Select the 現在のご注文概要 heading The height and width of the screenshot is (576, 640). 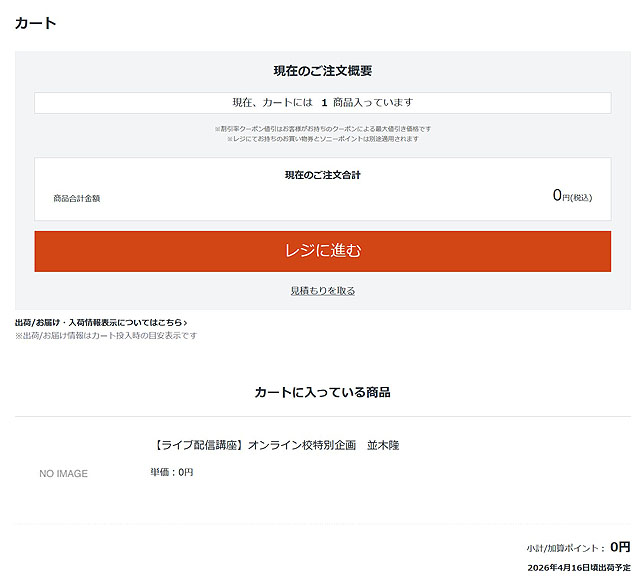coord(322,71)
